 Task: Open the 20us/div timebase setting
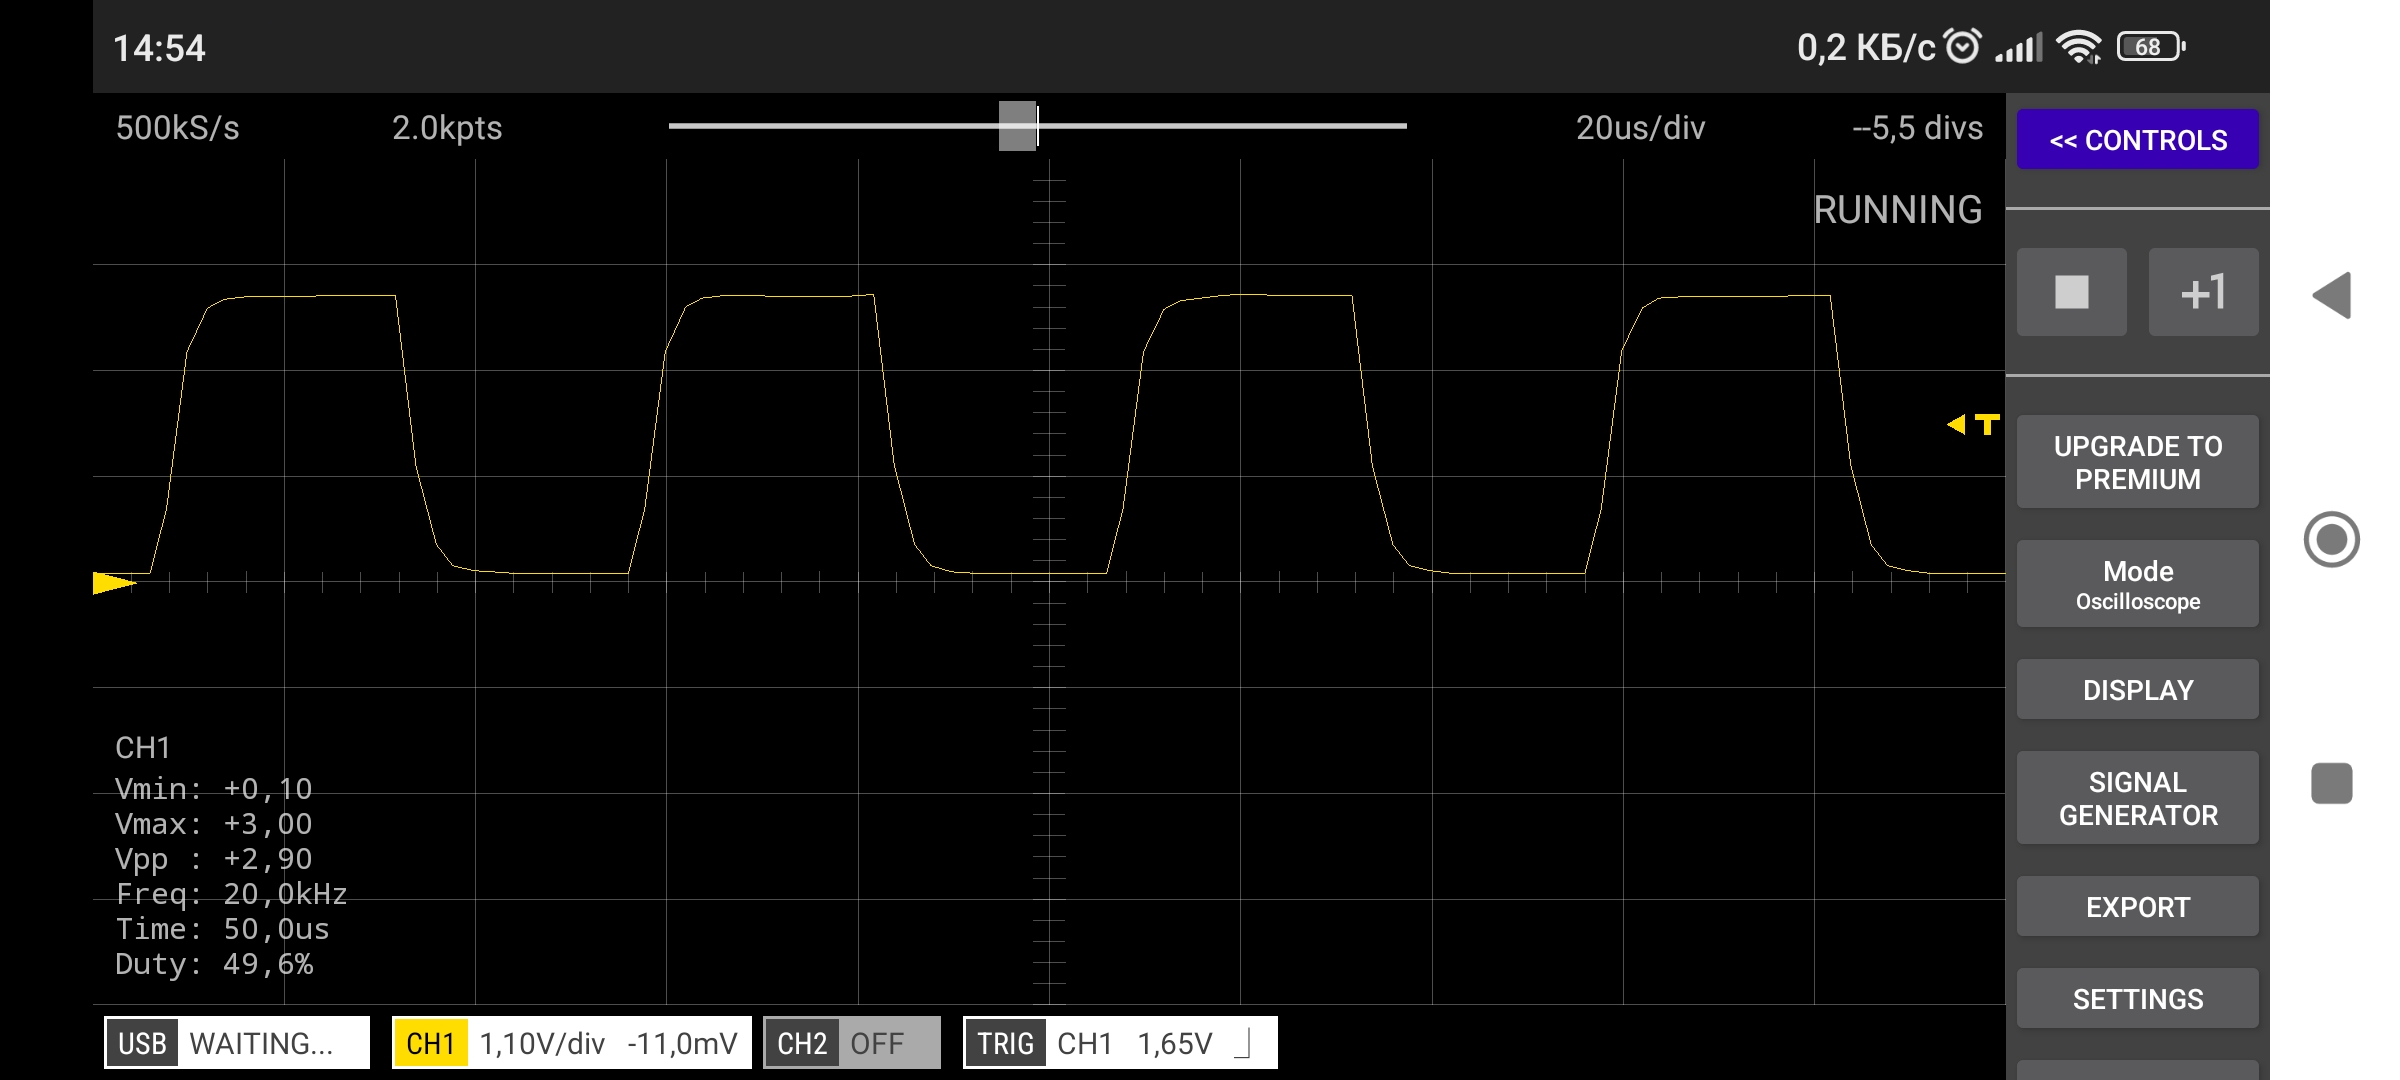[x=1640, y=128]
